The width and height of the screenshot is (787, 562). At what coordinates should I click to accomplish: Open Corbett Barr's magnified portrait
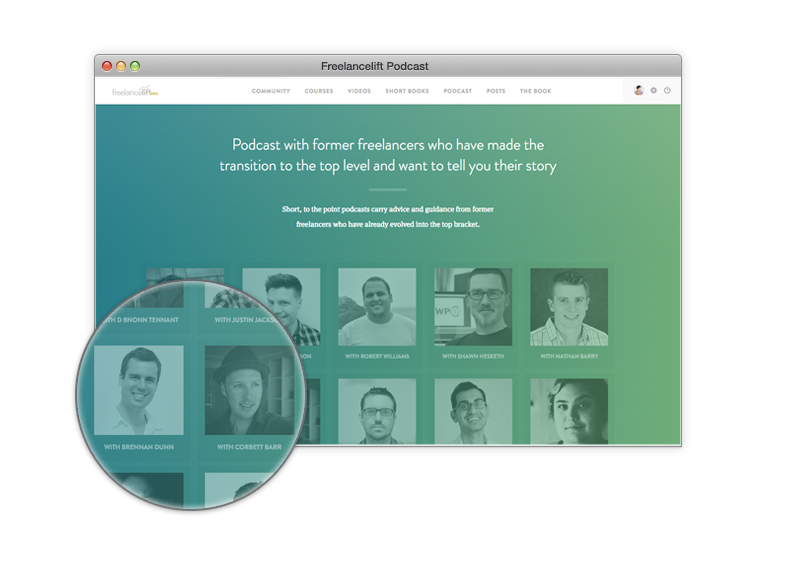click(250, 390)
